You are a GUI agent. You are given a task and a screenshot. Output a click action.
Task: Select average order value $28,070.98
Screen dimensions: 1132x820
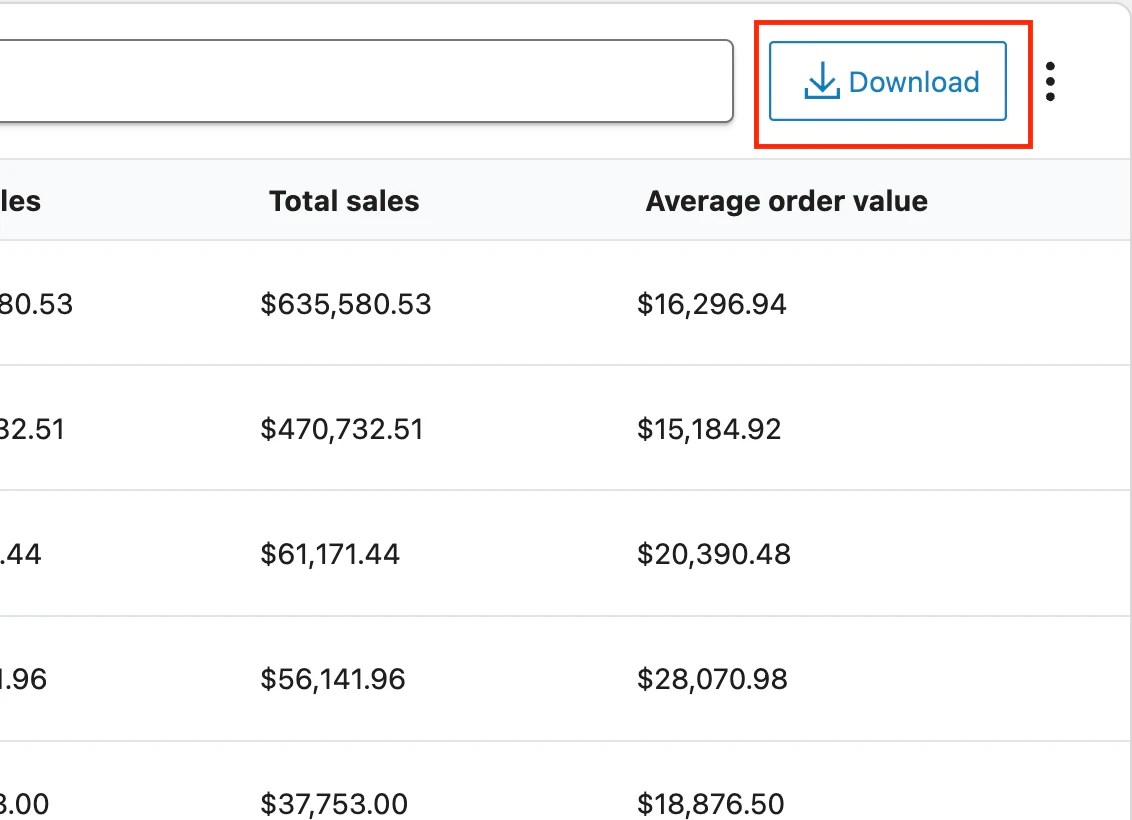[712, 679]
